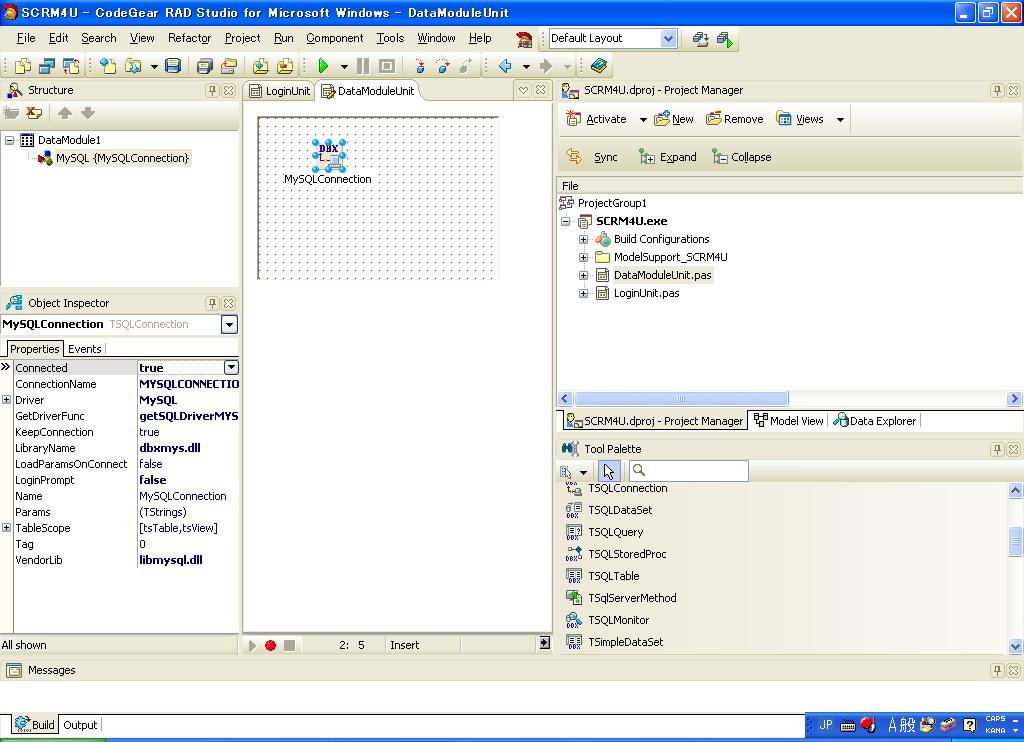Expand the Driver property

[x=7, y=400]
